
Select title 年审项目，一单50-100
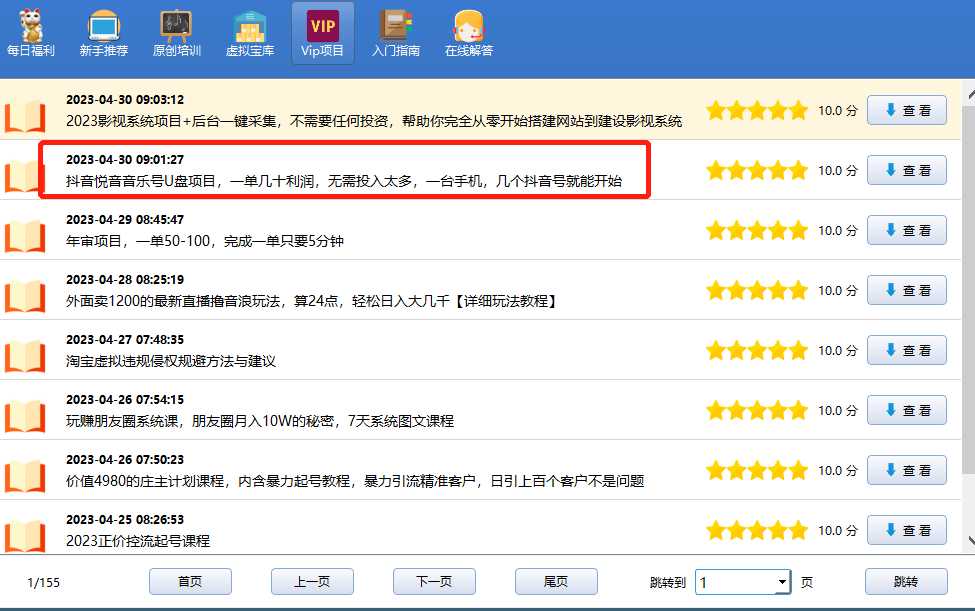click(x=205, y=241)
